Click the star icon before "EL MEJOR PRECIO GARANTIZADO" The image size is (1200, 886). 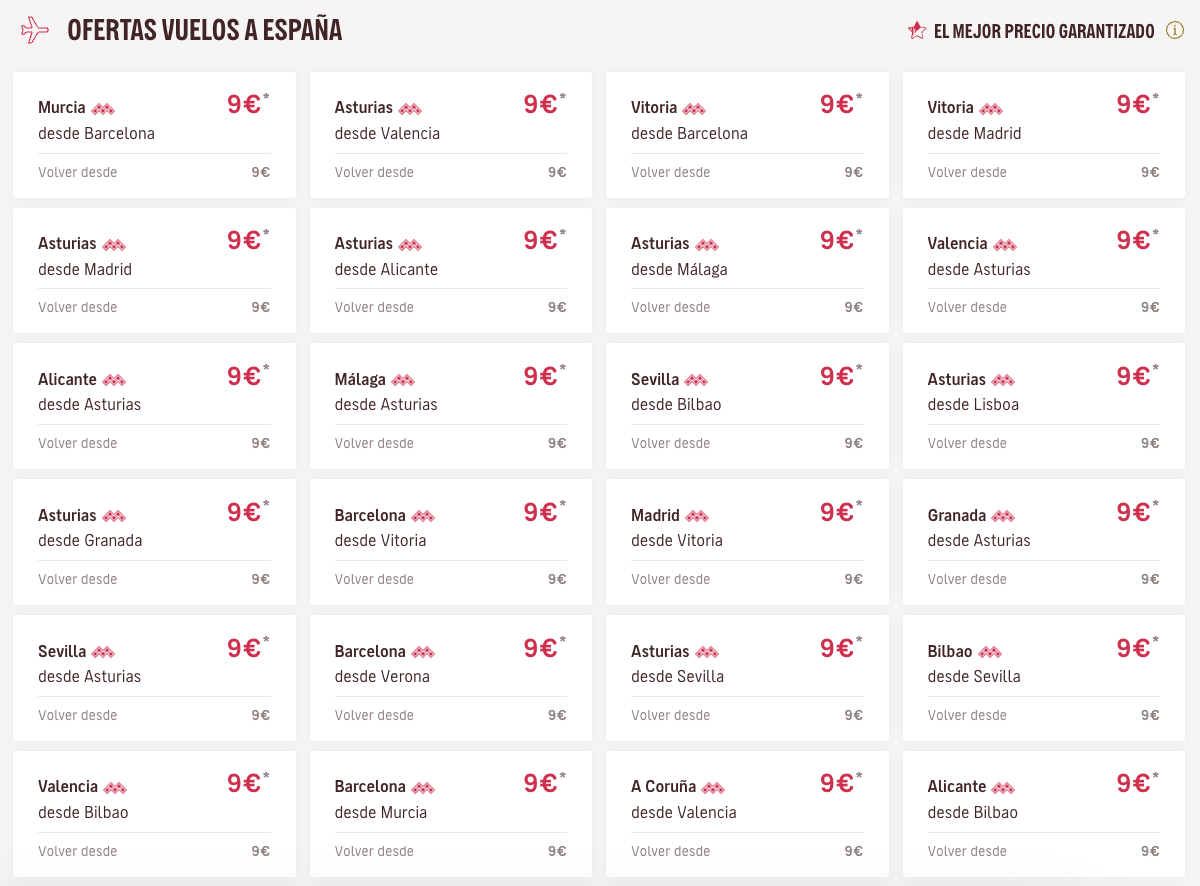pyautogui.click(x=916, y=30)
